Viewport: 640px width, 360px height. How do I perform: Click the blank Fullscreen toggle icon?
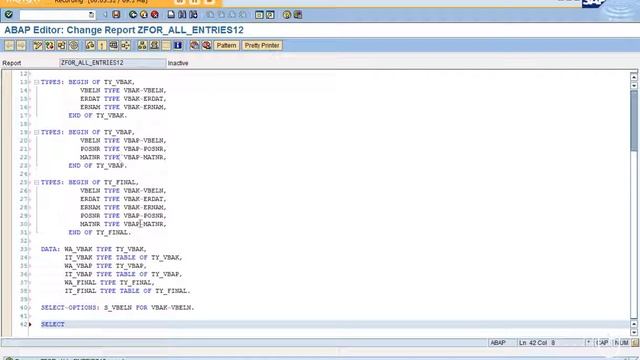166,45
